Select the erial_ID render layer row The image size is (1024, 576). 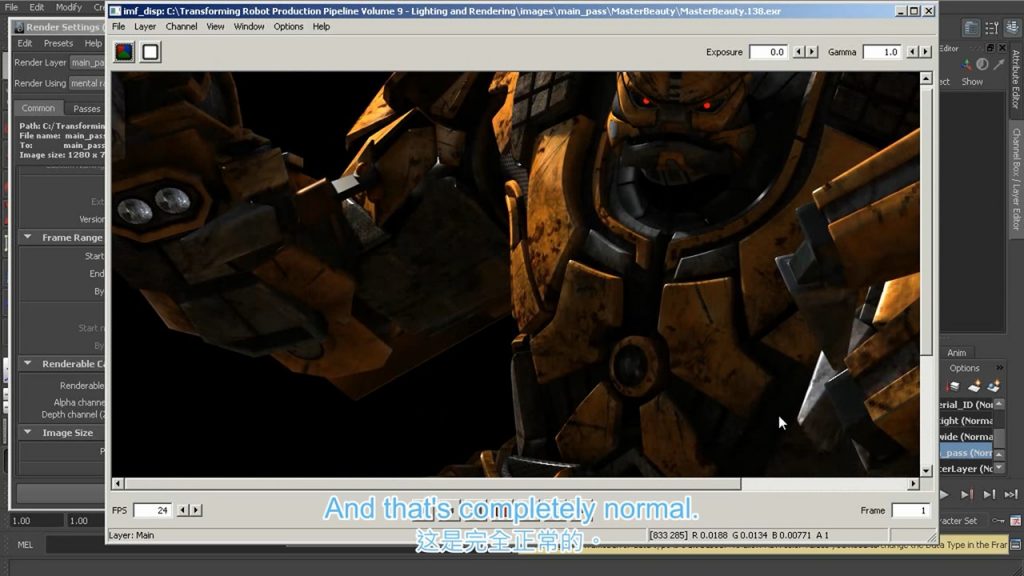[967, 404]
